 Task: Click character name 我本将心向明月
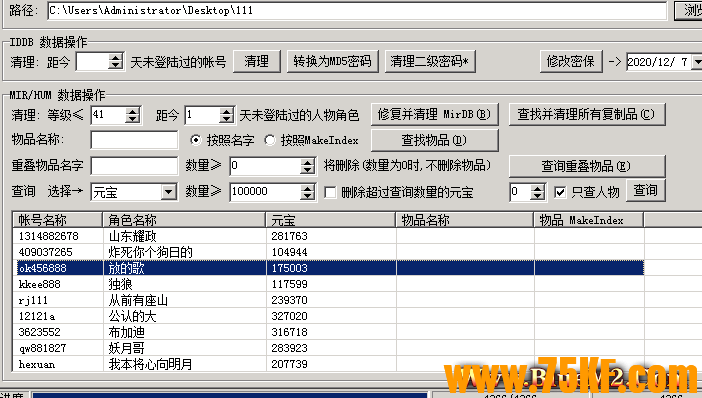click(150, 364)
